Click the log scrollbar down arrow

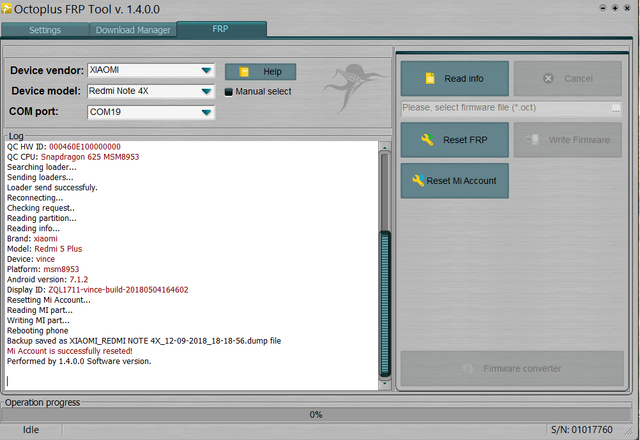[384, 383]
